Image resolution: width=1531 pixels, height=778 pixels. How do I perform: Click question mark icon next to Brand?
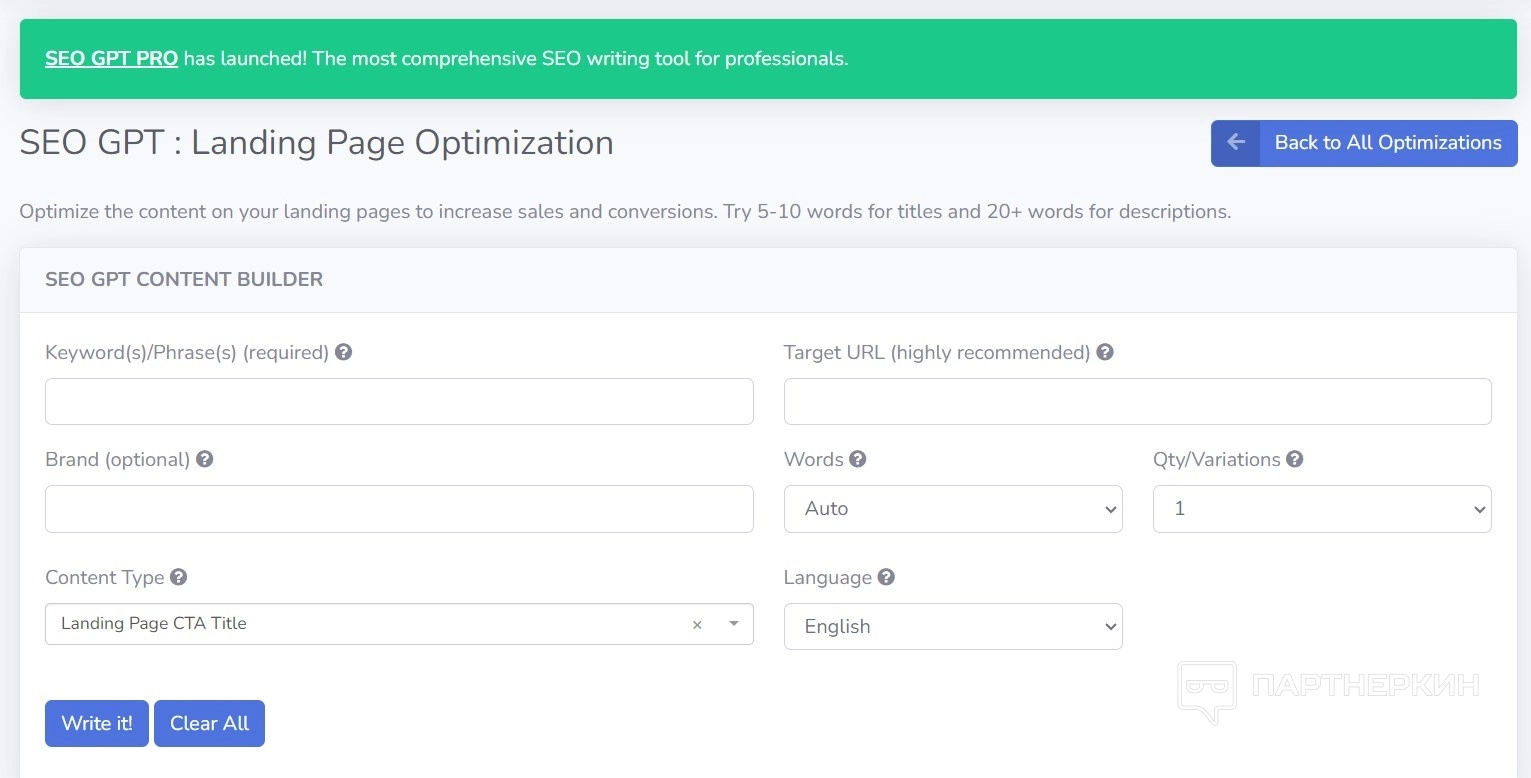click(x=205, y=459)
